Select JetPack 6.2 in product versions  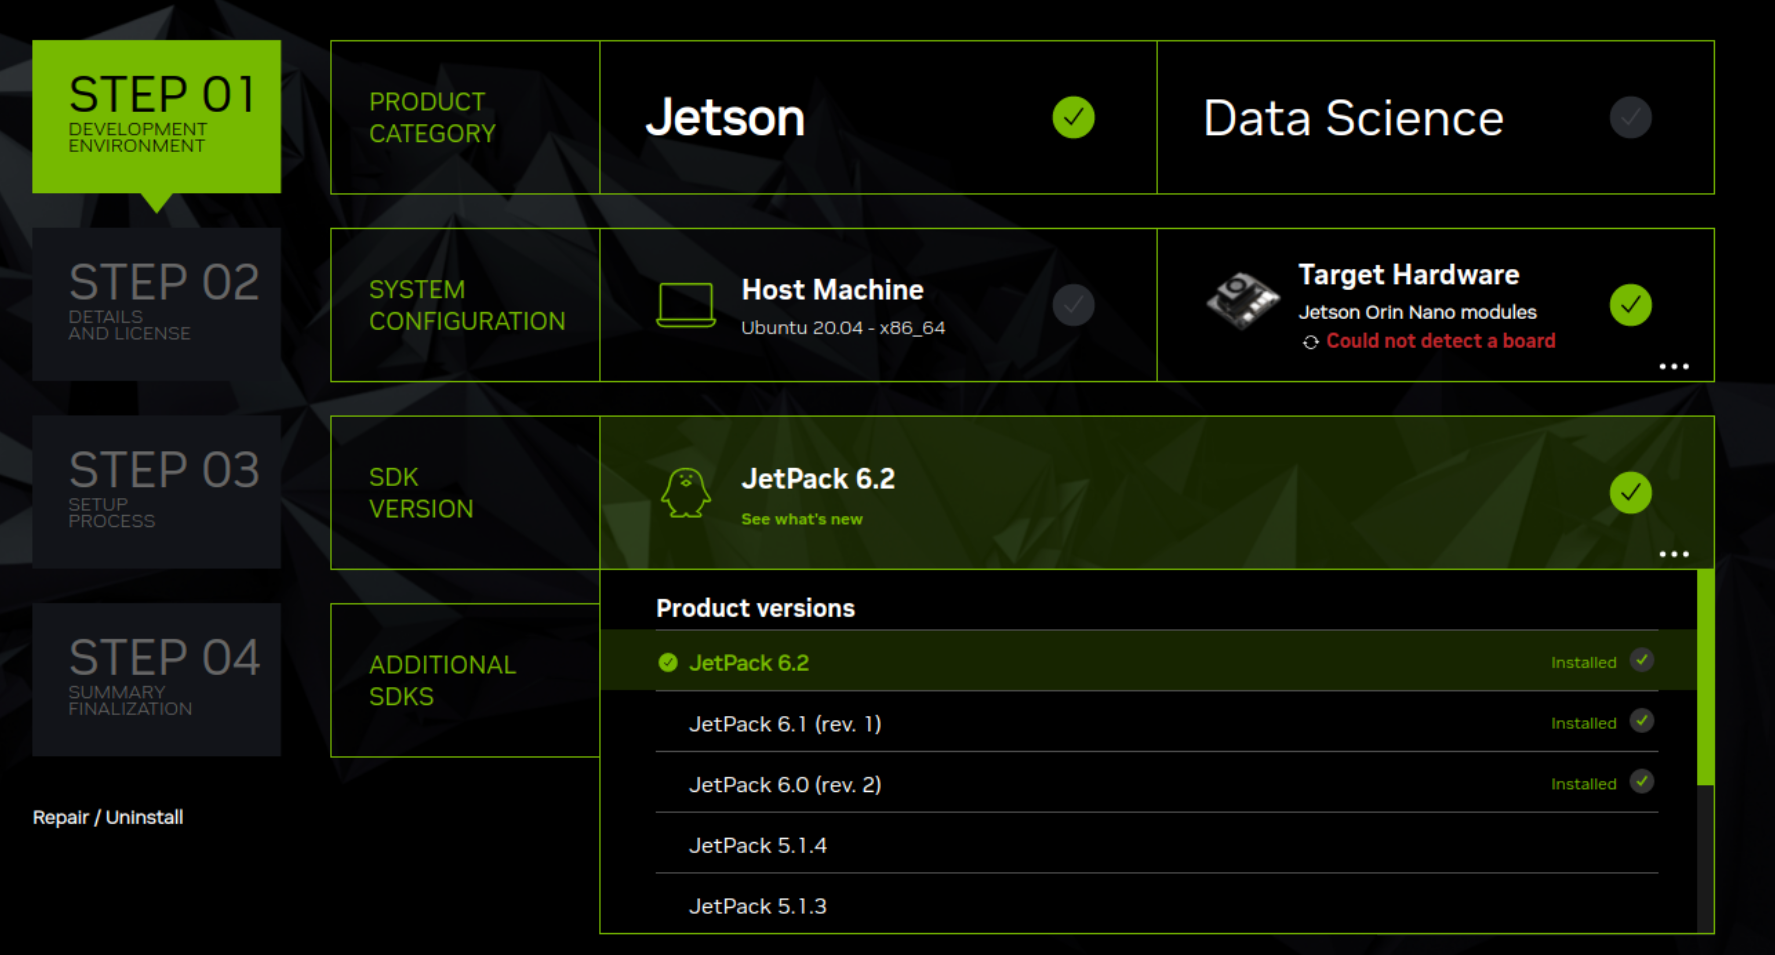(1148, 662)
